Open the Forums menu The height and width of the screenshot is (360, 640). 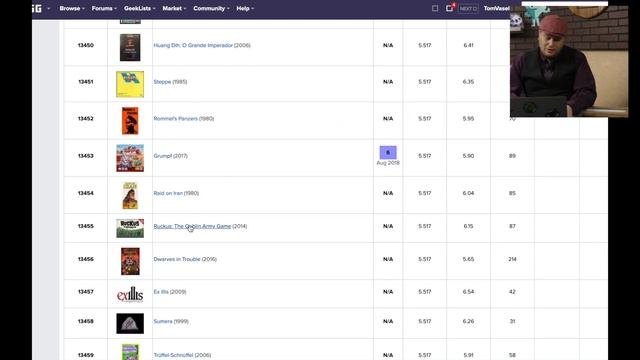point(104,8)
